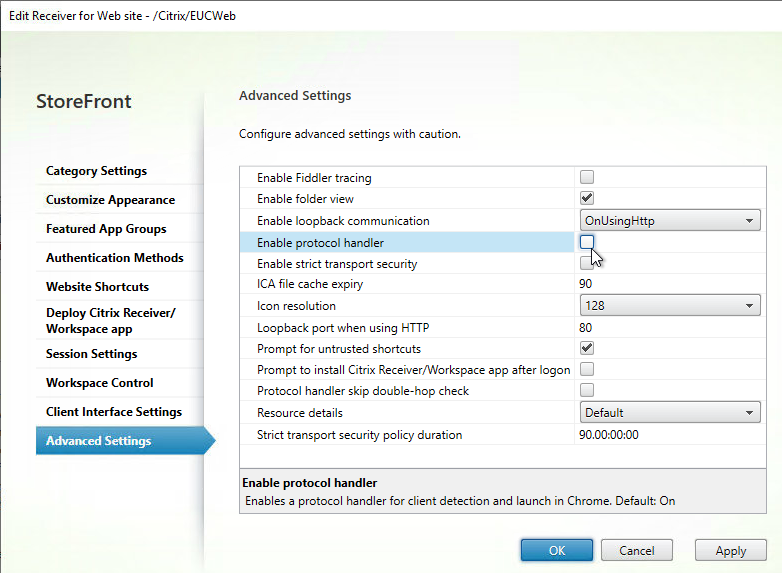The image size is (782, 573).
Task: Select the Icon resolution row label
Action: 296,306
